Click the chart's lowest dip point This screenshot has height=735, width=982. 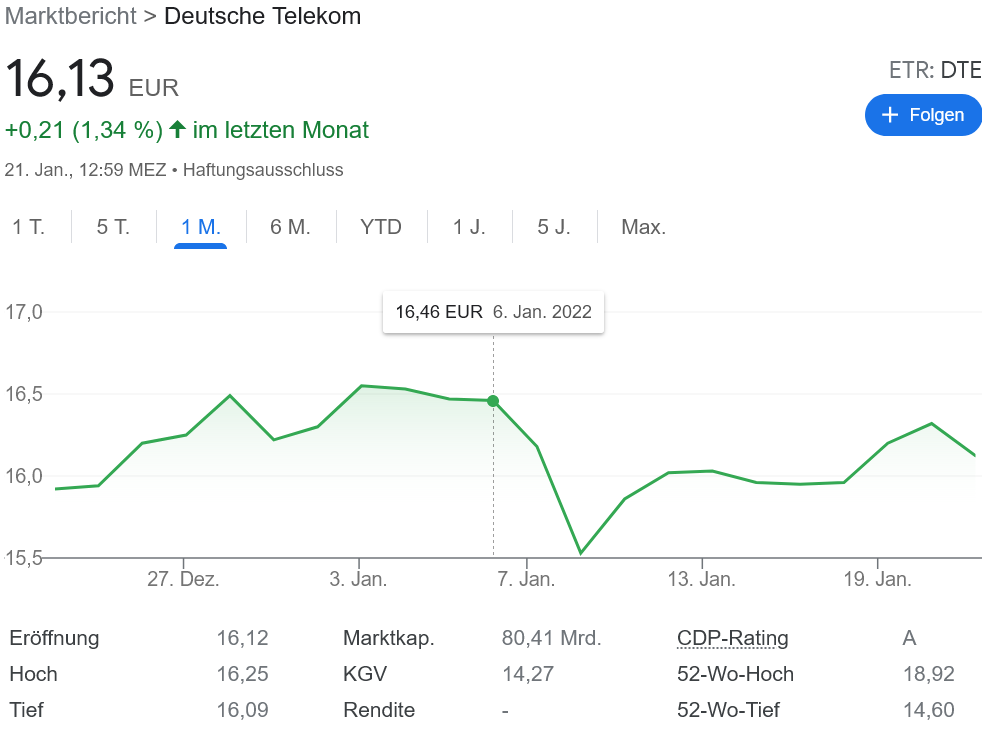point(580,553)
